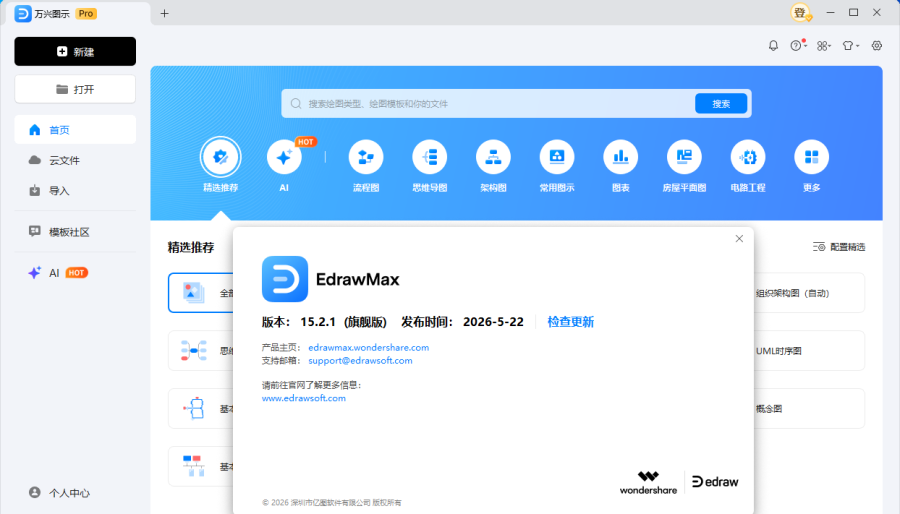Click the EdrawMax logo in dialog
The width and height of the screenshot is (900, 514).
coord(285,279)
